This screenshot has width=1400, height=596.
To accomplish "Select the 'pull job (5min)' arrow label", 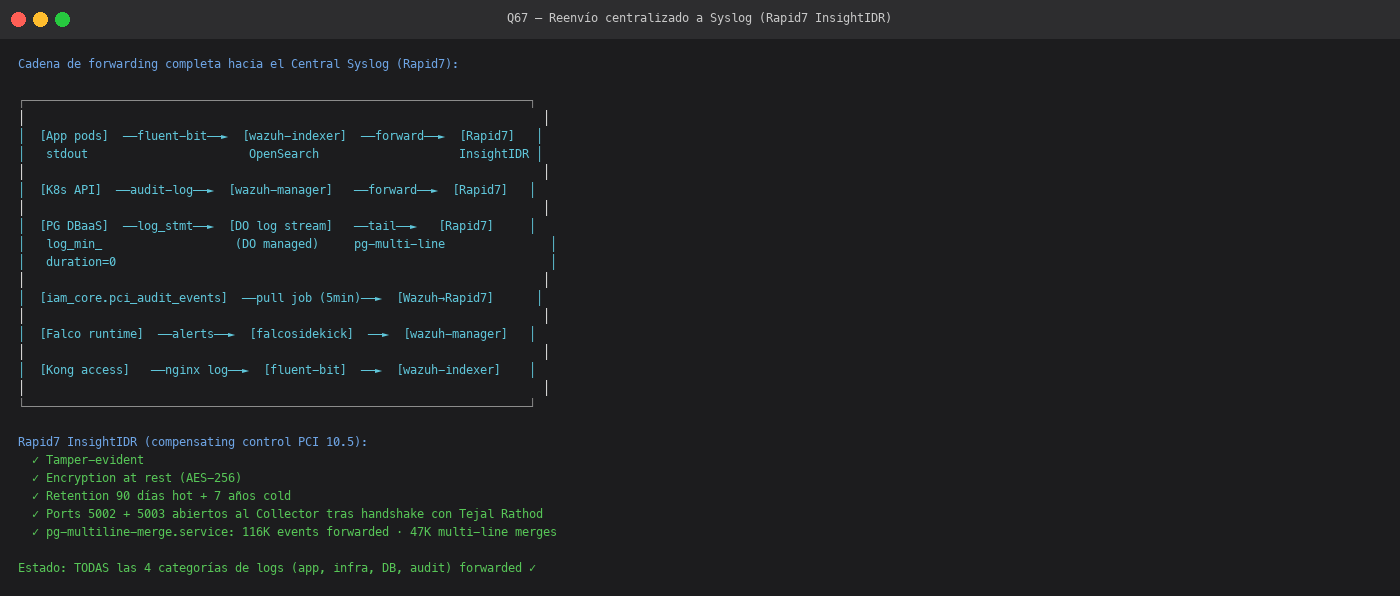I will point(308,298).
